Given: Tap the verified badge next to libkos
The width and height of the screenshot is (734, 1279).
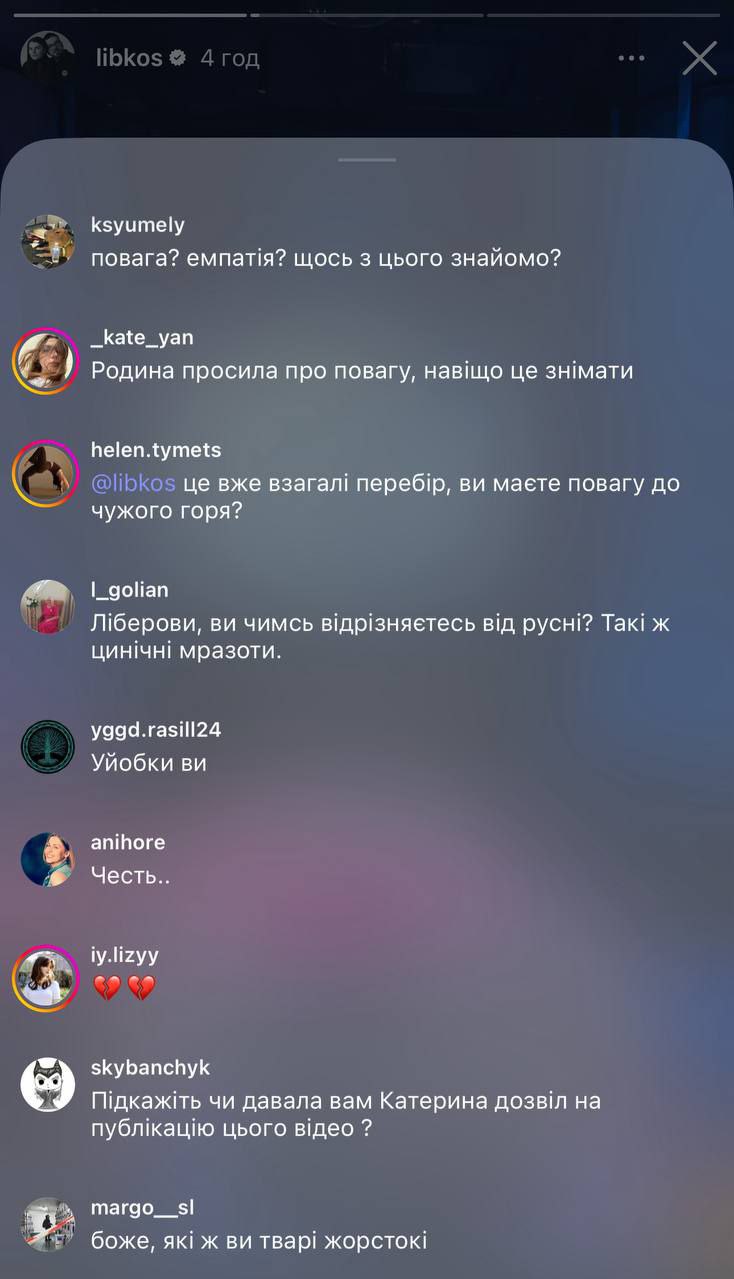Looking at the screenshot, I should 178,58.
